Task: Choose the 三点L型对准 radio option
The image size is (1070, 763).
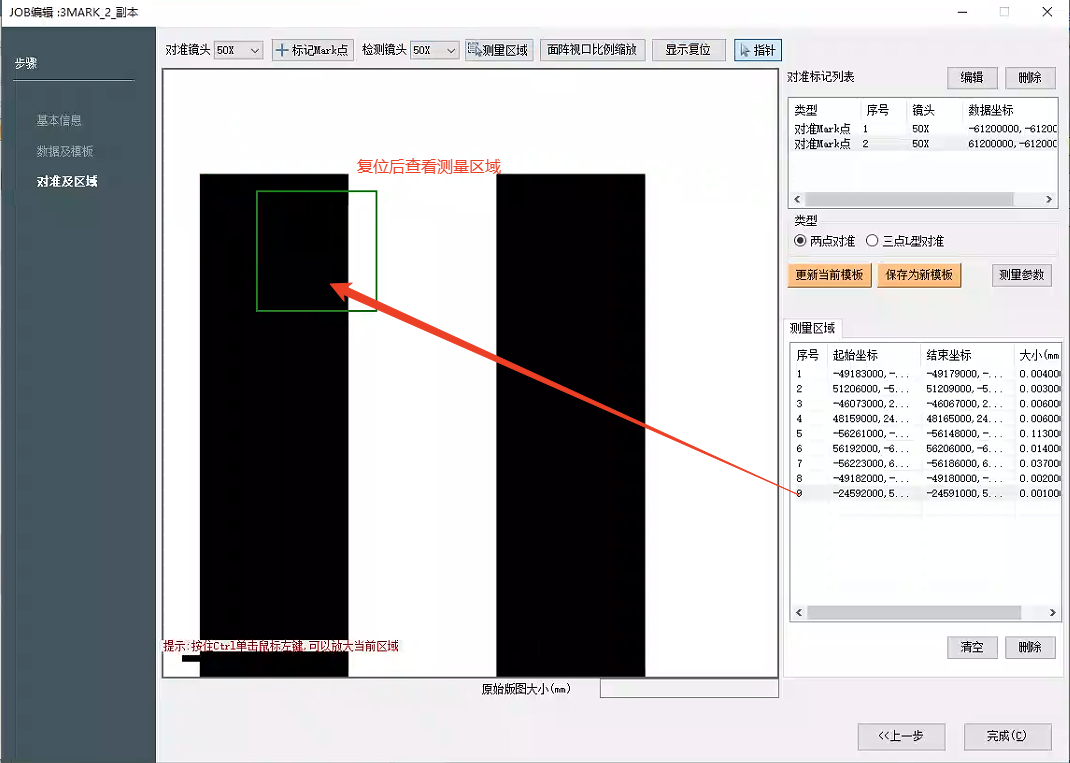Action: [872, 241]
